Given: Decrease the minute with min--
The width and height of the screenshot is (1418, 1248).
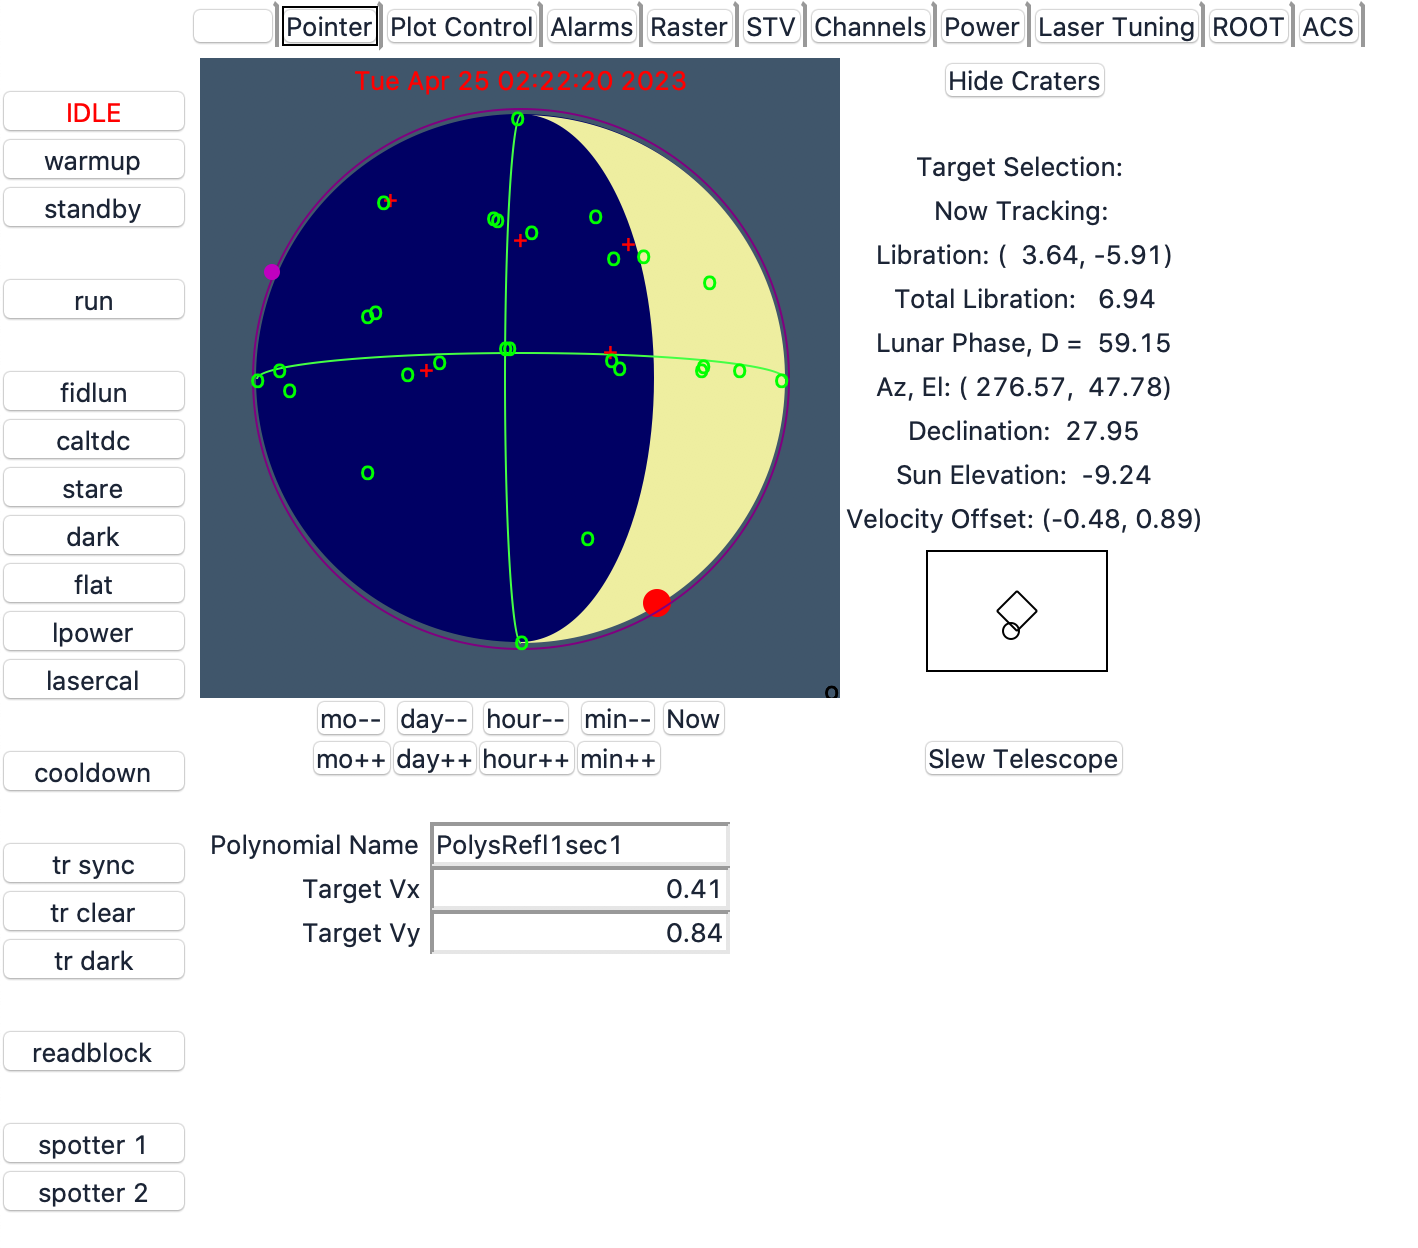Looking at the screenshot, I should pyautogui.click(x=618, y=719).
